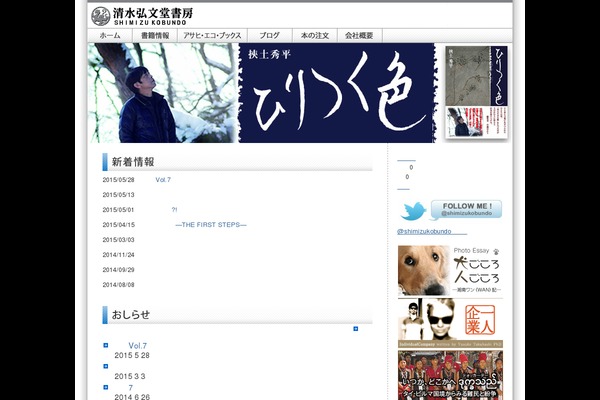Click the Shimizu Kobundo logo
600x400 pixels.
(142, 16)
